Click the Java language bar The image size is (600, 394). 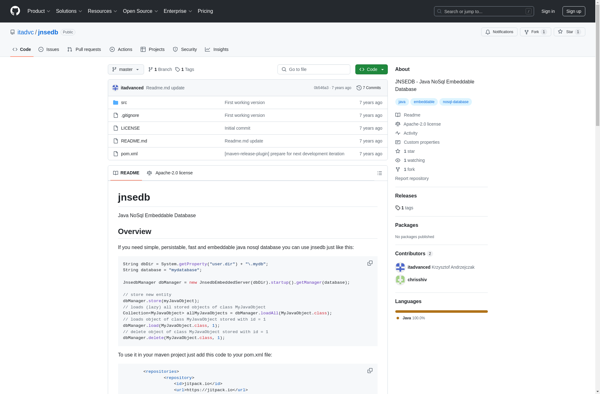[x=441, y=311]
